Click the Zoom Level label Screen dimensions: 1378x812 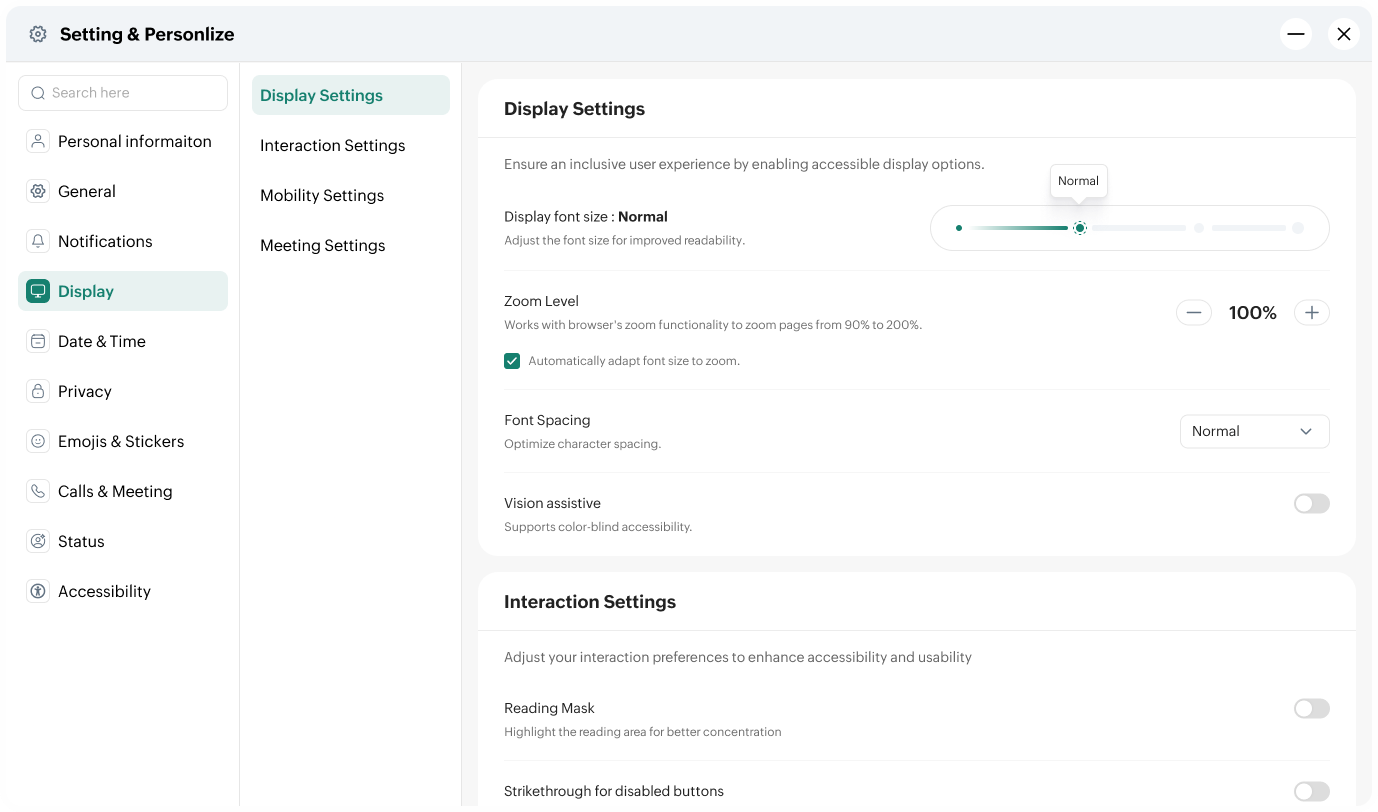pyautogui.click(x=541, y=301)
